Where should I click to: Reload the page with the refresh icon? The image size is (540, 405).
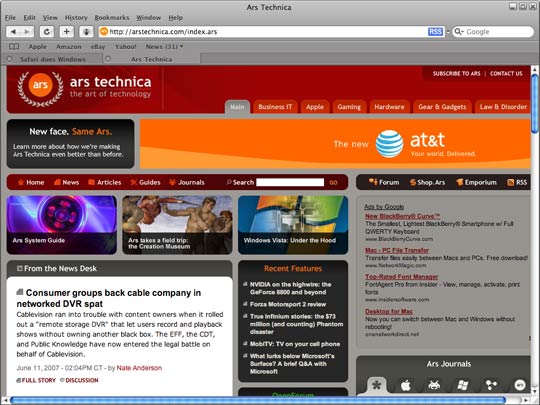click(x=46, y=32)
